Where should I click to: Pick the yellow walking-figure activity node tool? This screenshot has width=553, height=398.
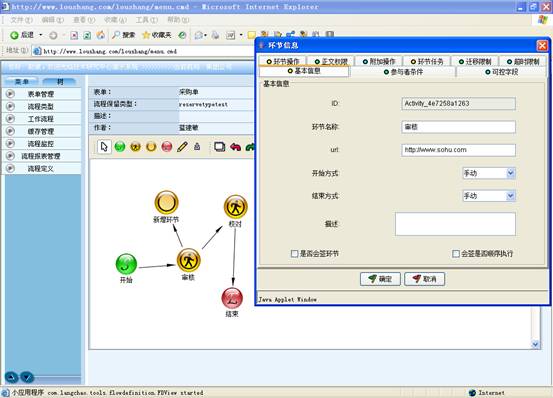pos(135,147)
